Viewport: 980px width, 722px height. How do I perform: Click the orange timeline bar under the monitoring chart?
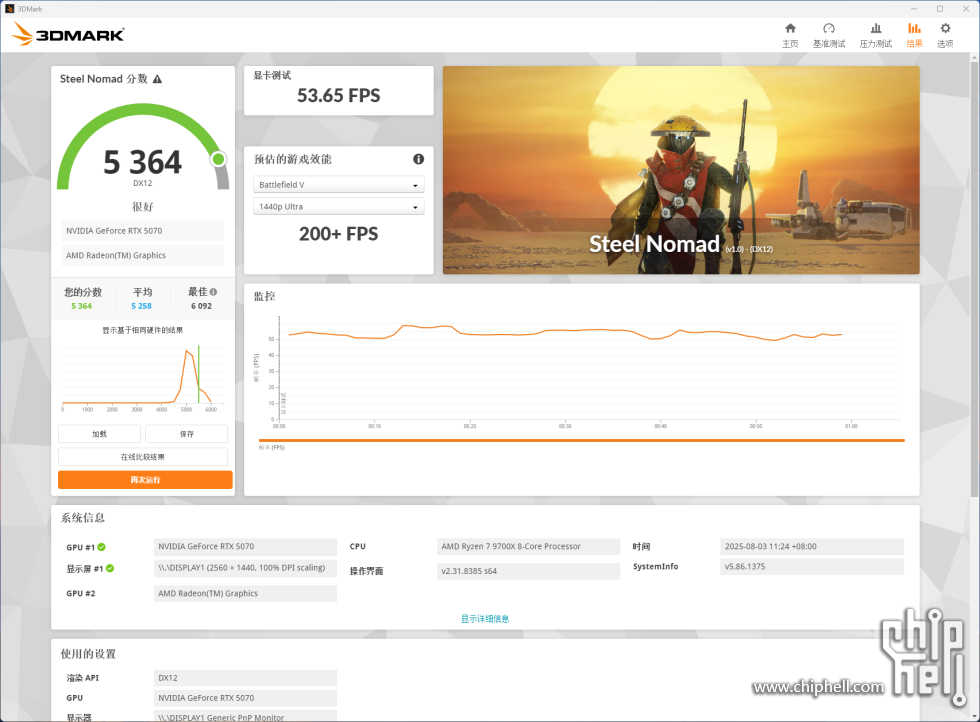coord(582,441)
